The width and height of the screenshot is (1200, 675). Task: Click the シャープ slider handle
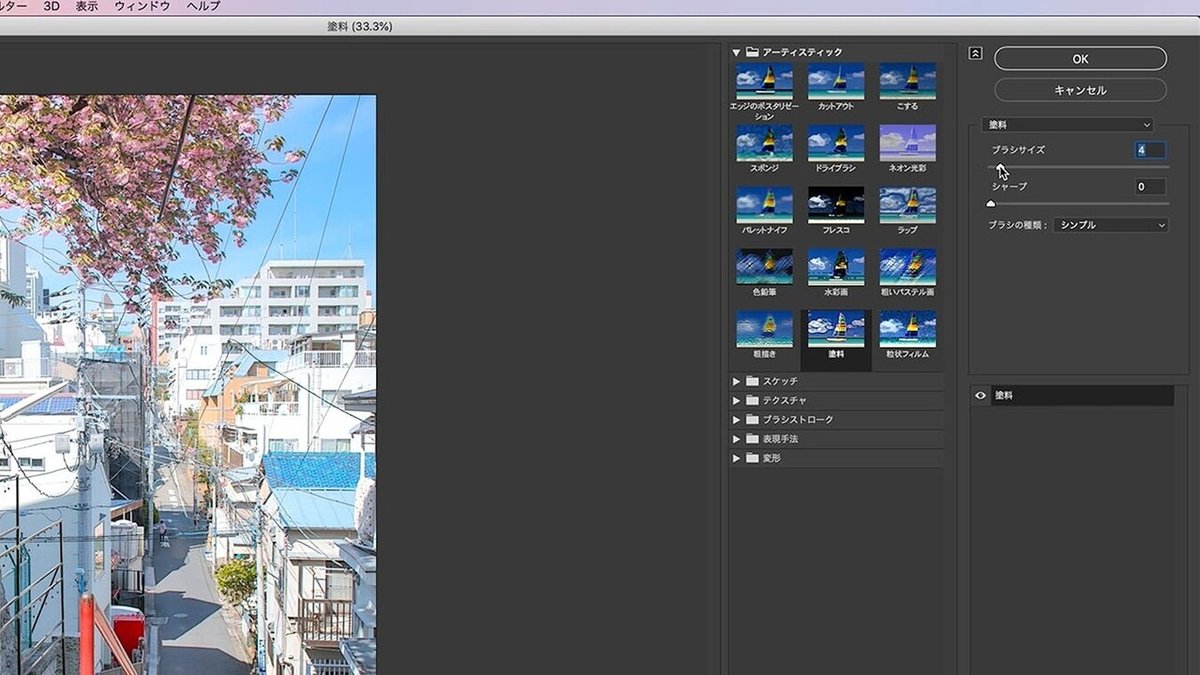pos(991,203)
